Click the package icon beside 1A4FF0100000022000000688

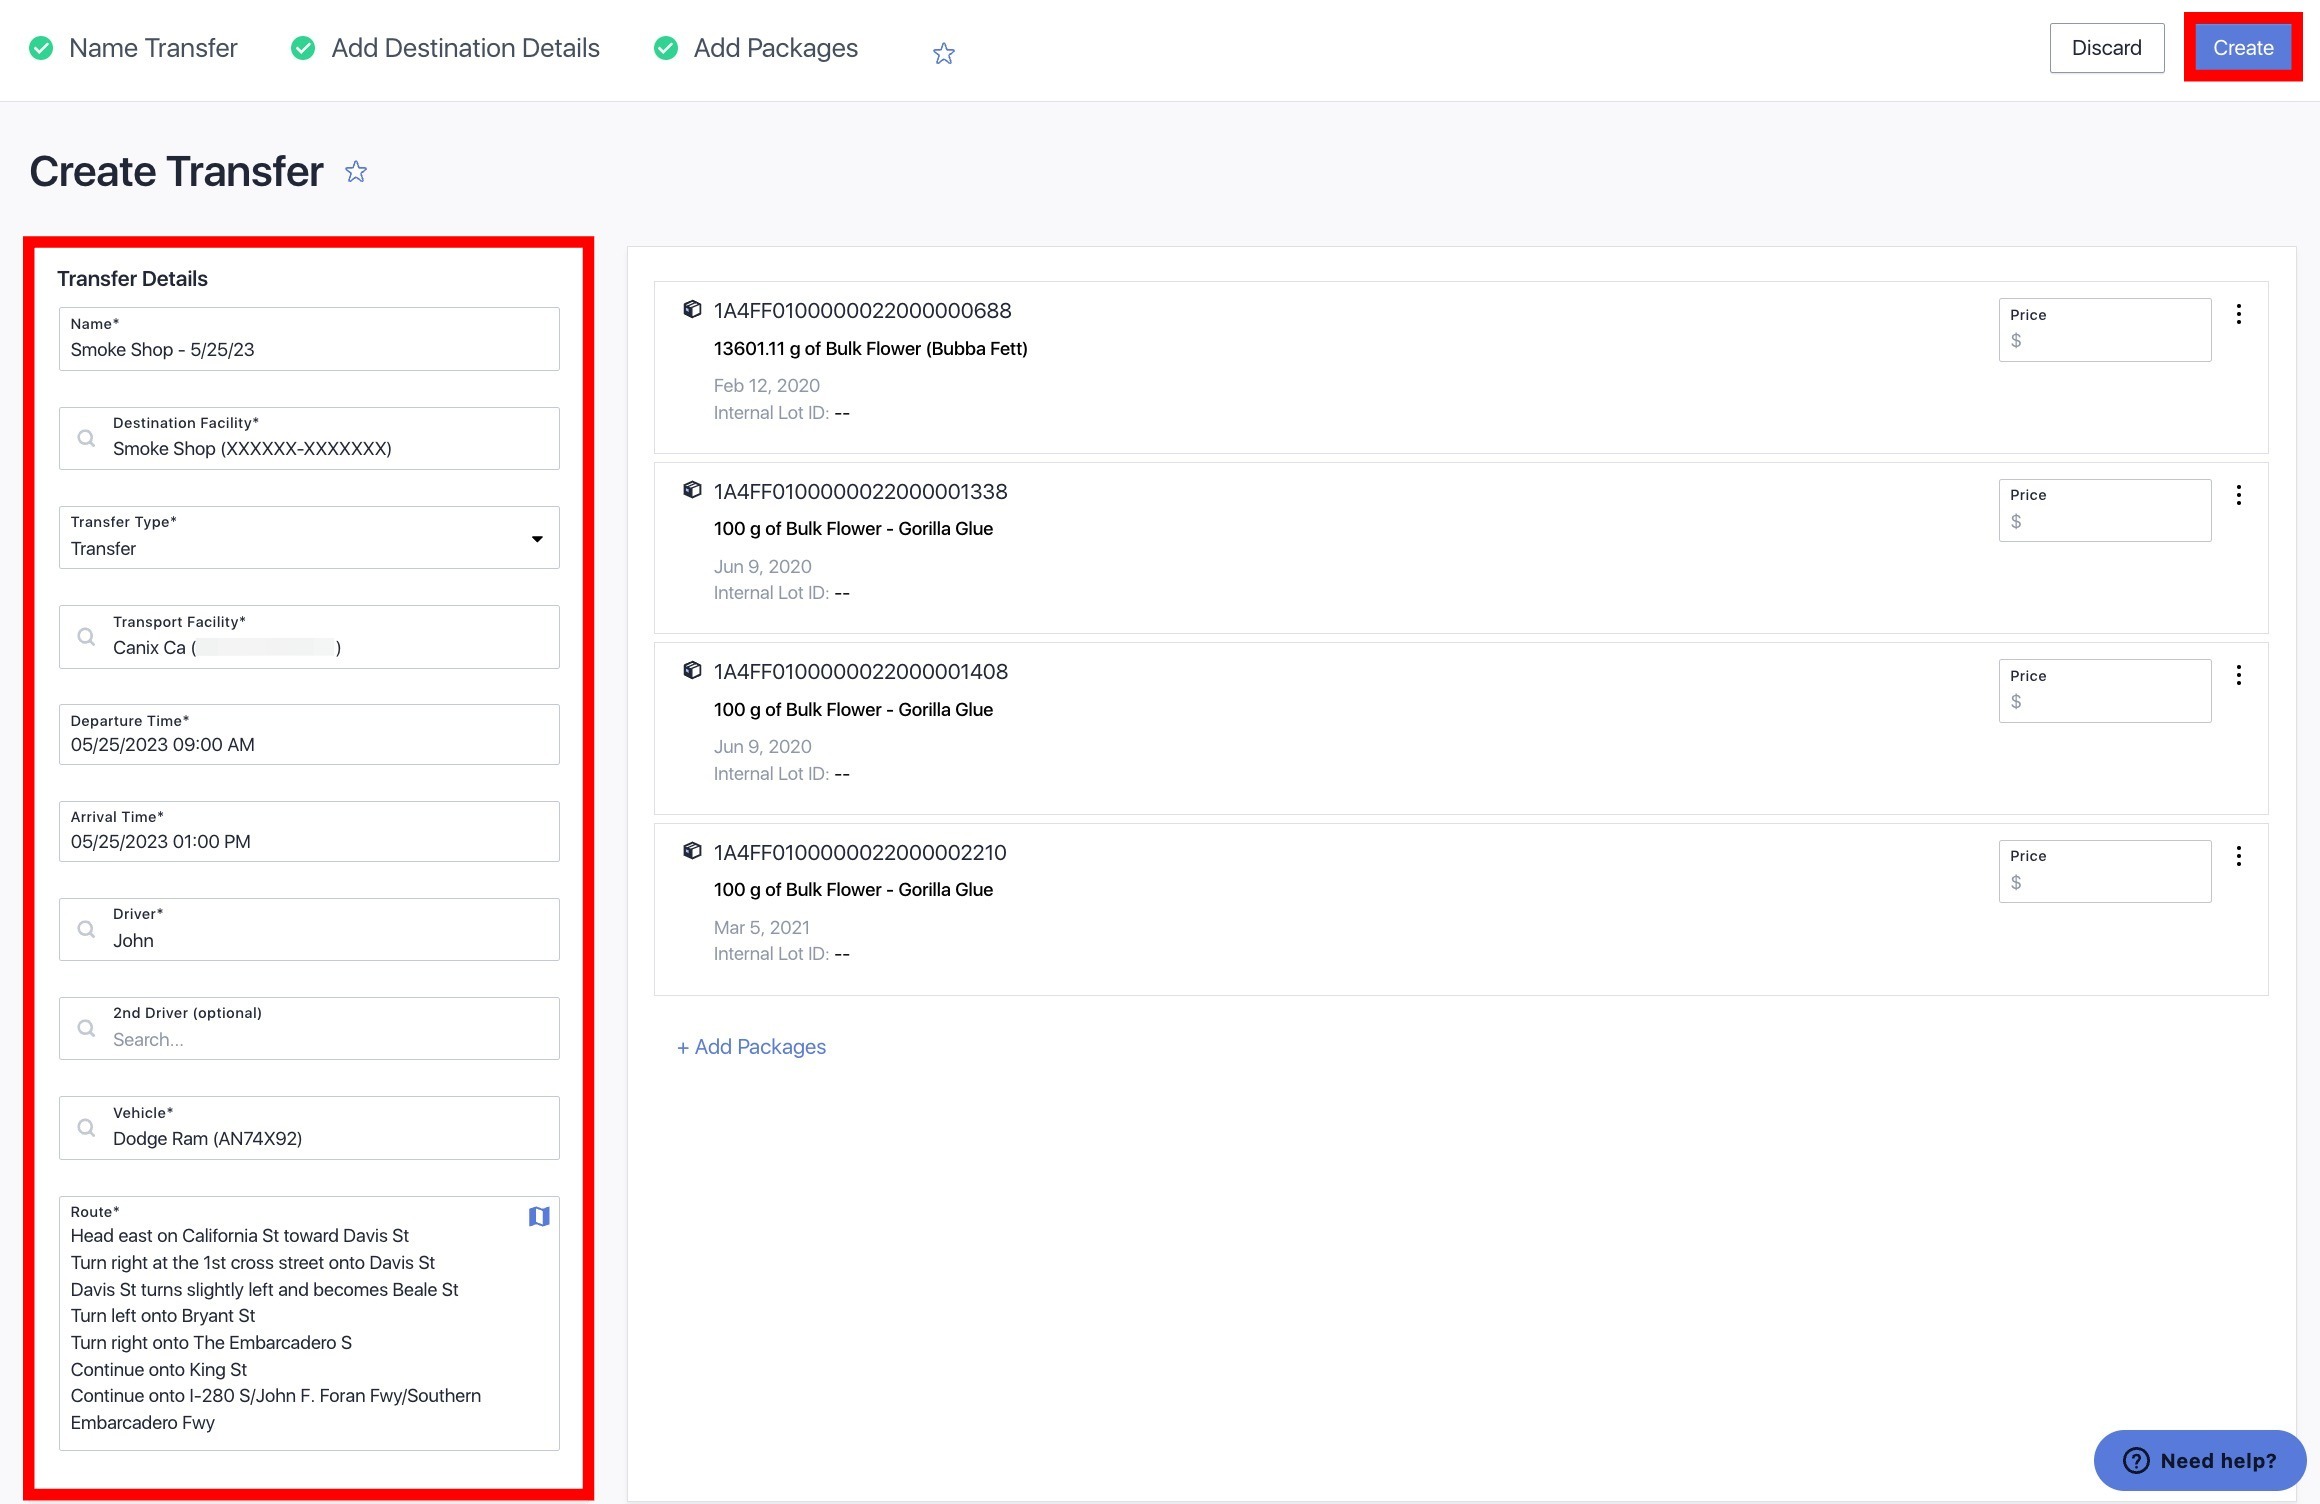coord(692,308)
